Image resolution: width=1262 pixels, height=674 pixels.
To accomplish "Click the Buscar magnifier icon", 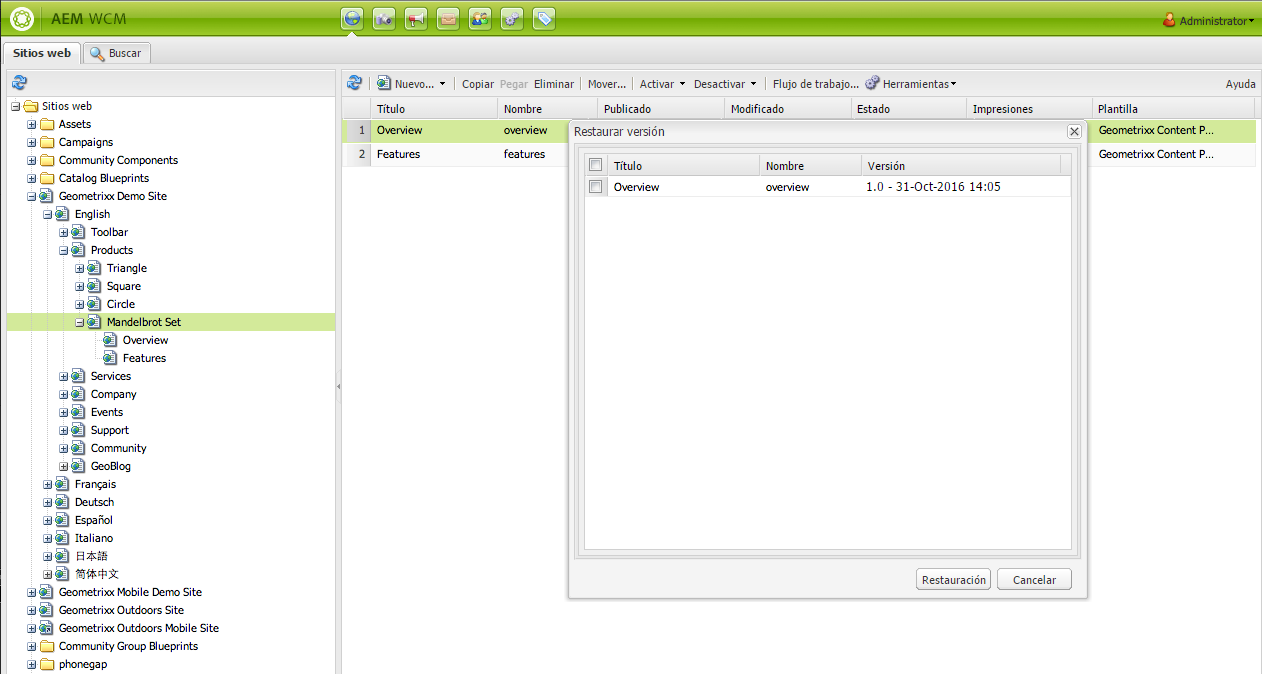I will pos(97,53).
